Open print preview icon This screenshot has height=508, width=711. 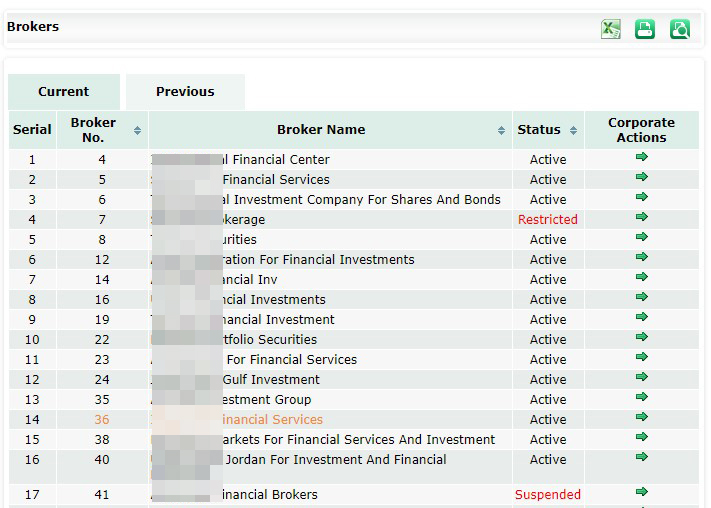click(680, 29)
